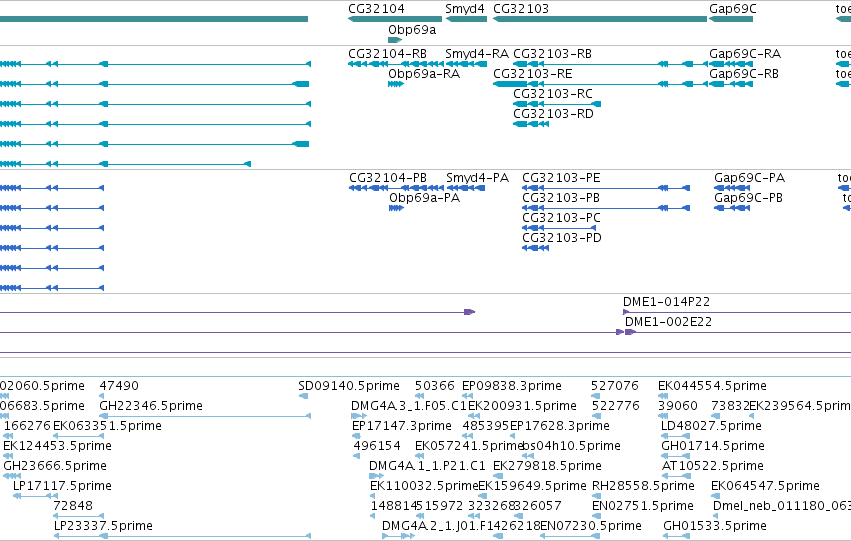
Task: Click the EST 47490 label
Action: point(119,386)
